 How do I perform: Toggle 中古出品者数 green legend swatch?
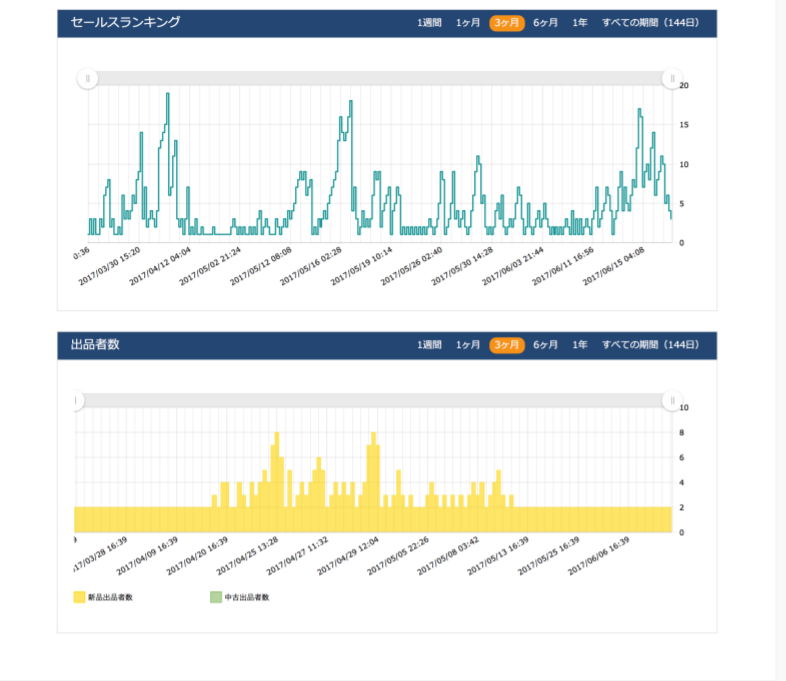pyautogui.click(x=215, y=597)
